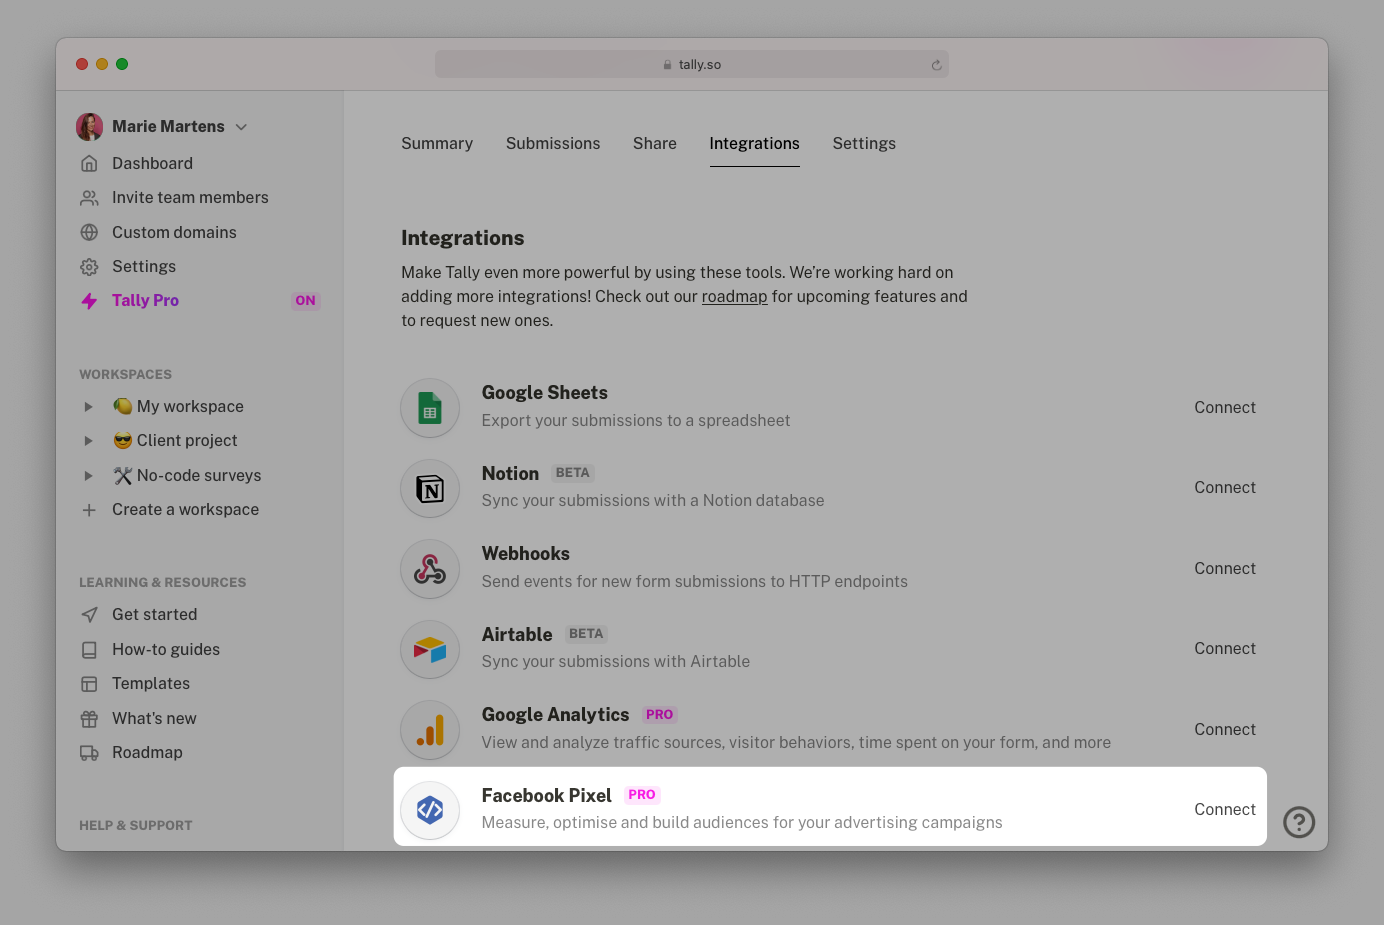Click the Facebook Pixel integration icon
Image resolution: width=1384 pixels, height=925 pixels.
pyautogui.click(x=430, y=810)
